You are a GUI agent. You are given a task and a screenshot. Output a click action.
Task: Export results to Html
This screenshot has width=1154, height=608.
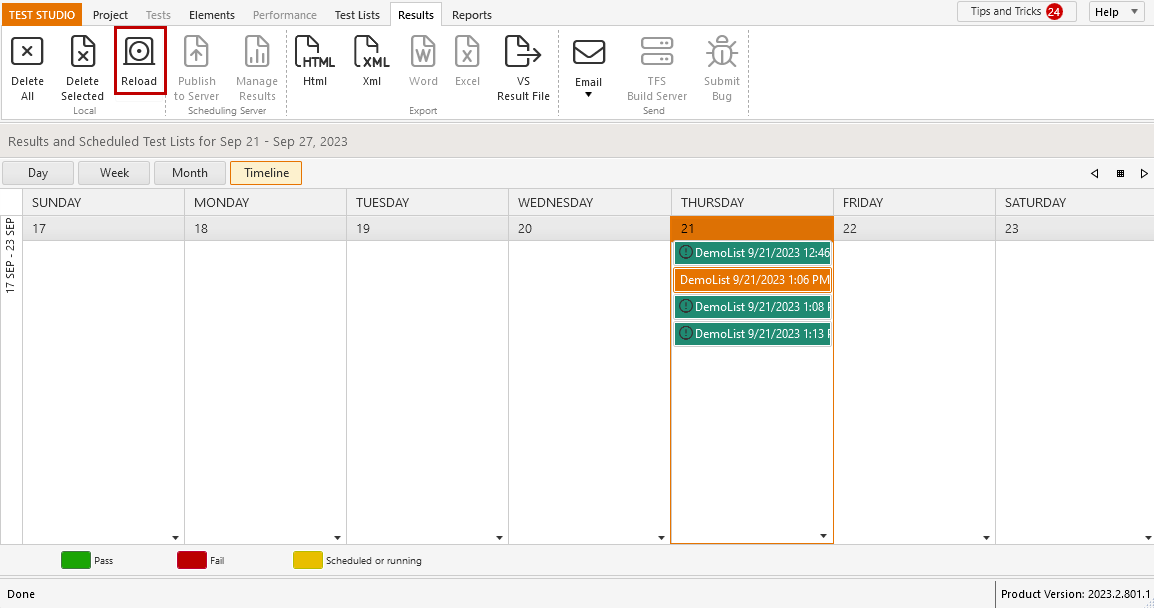pos(315,52)
